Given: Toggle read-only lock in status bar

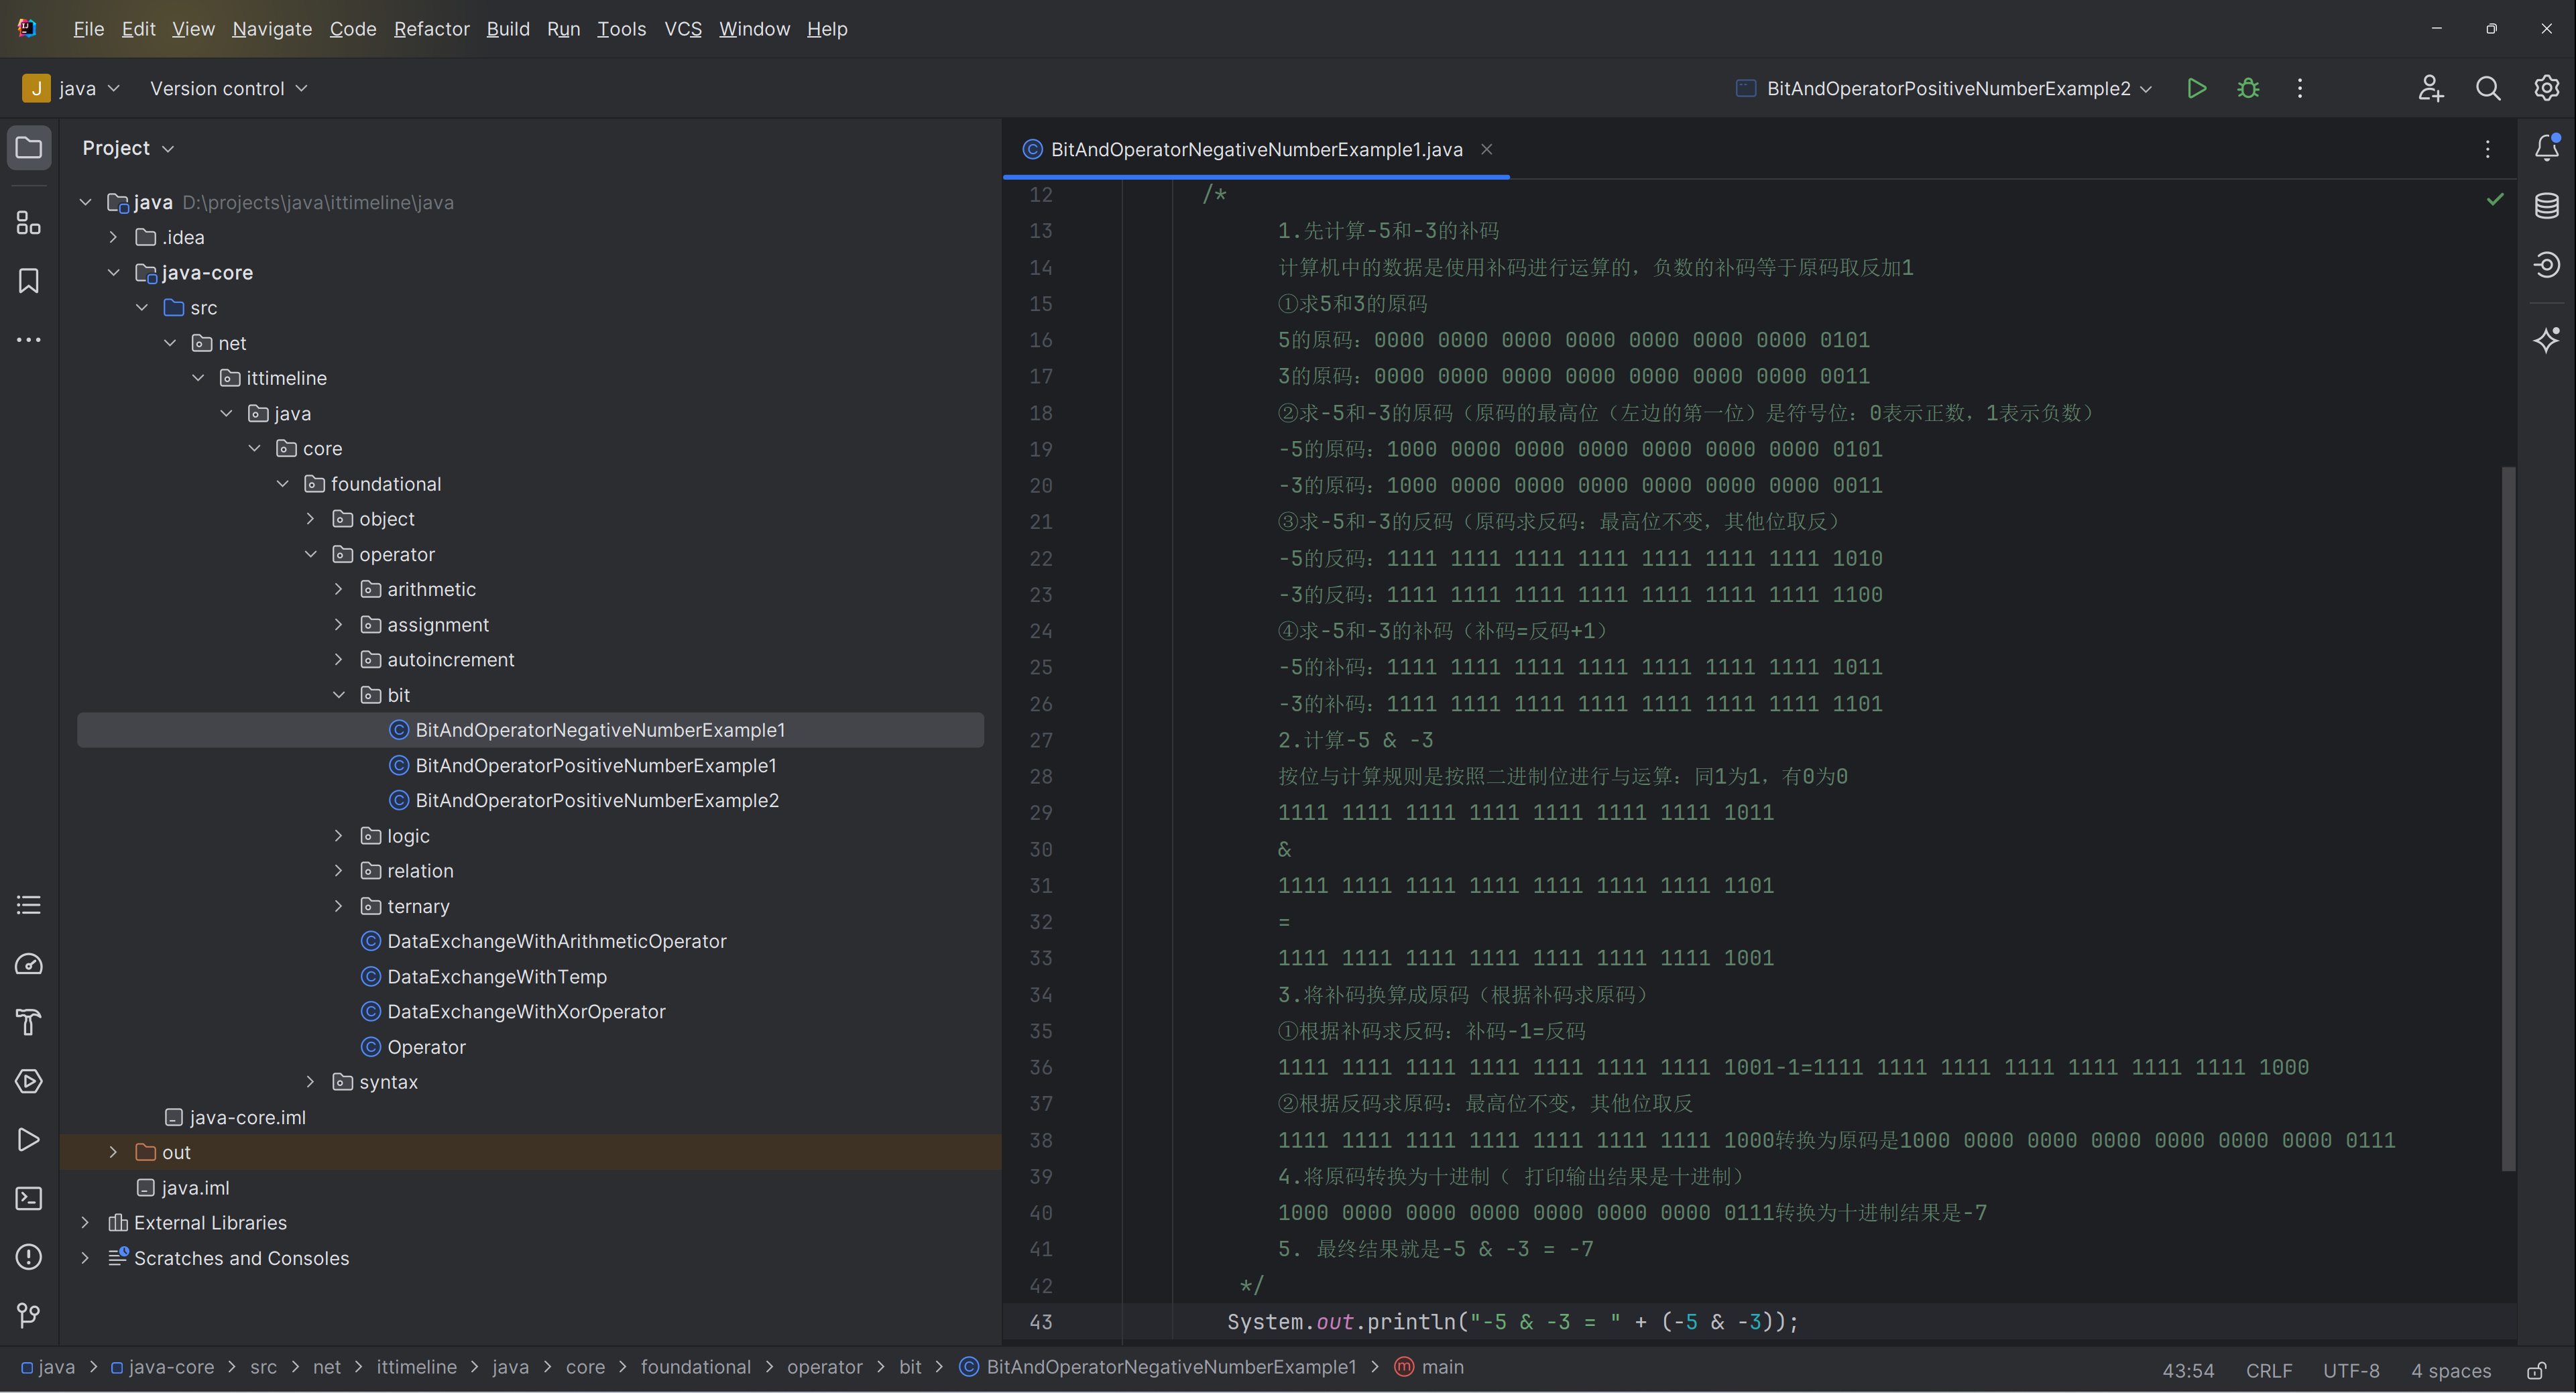Looking at the screenshot, I should coord(2537,1370).
